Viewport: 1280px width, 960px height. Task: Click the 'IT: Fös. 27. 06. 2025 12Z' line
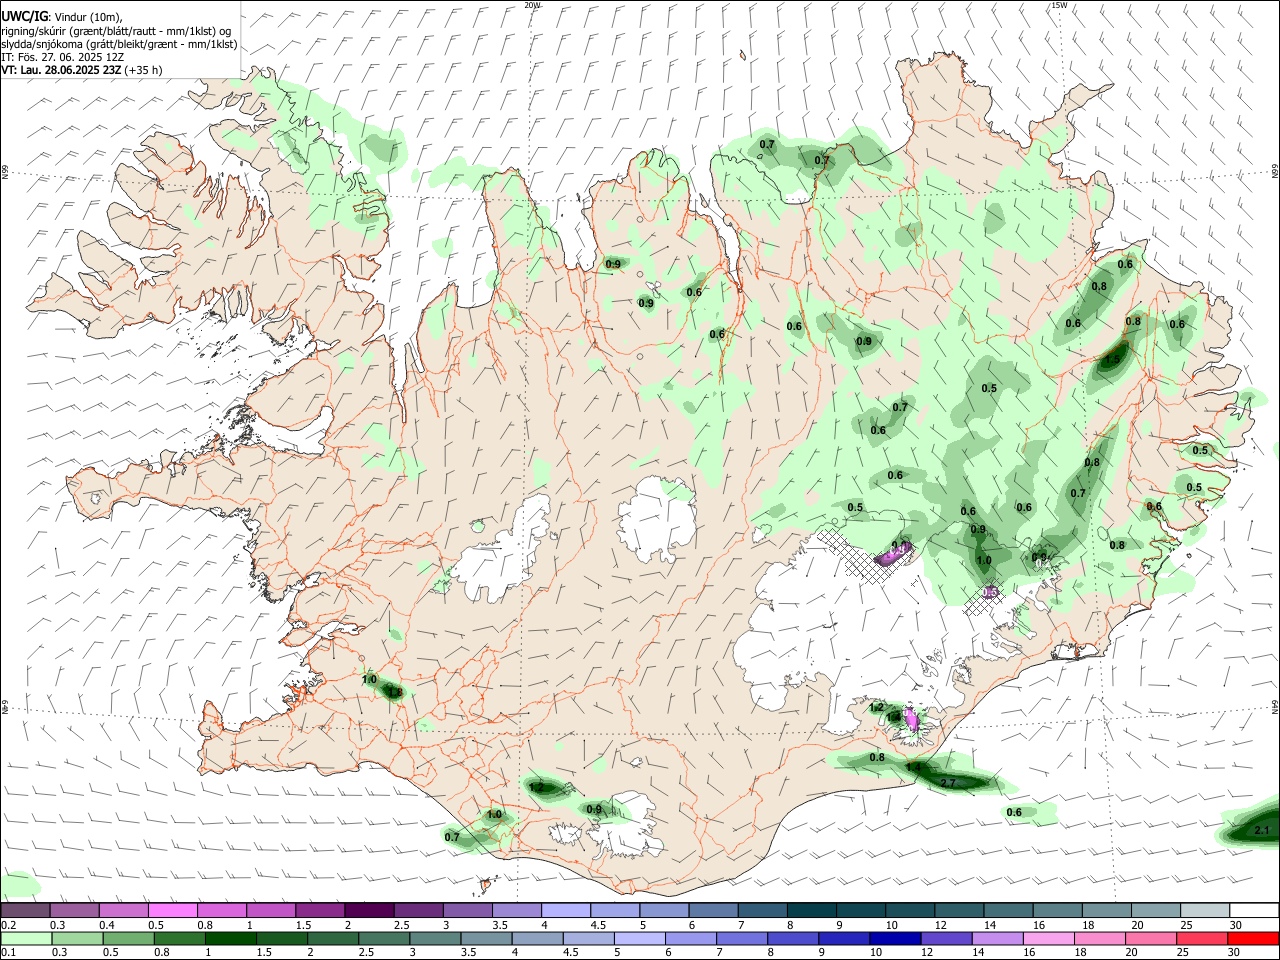point(62,57)
